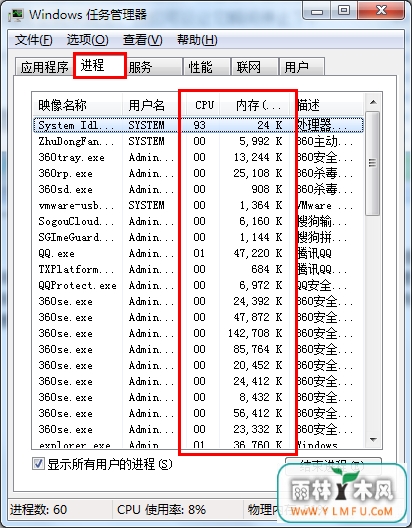Switch to the 进程 tab
The width and height of the screenshot is (412, 528).
click(x=100, y=65)
